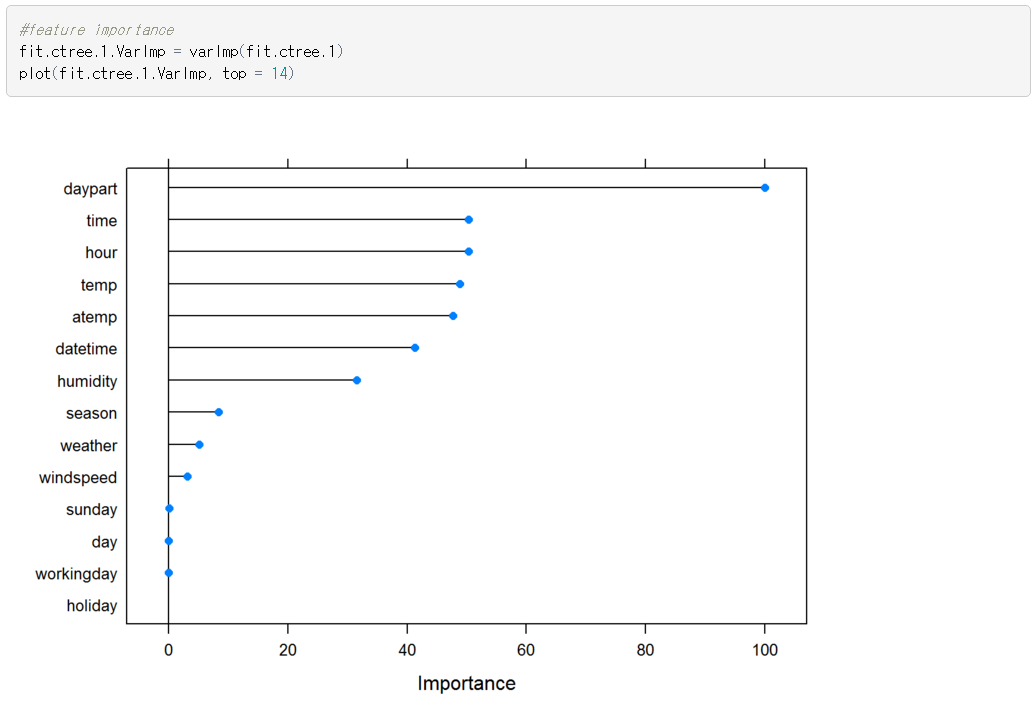Image resolution: width=1034 pixels, height=710 pixels.
Task: Click the 40 tick label on x-axis
Action: point(407,650)
